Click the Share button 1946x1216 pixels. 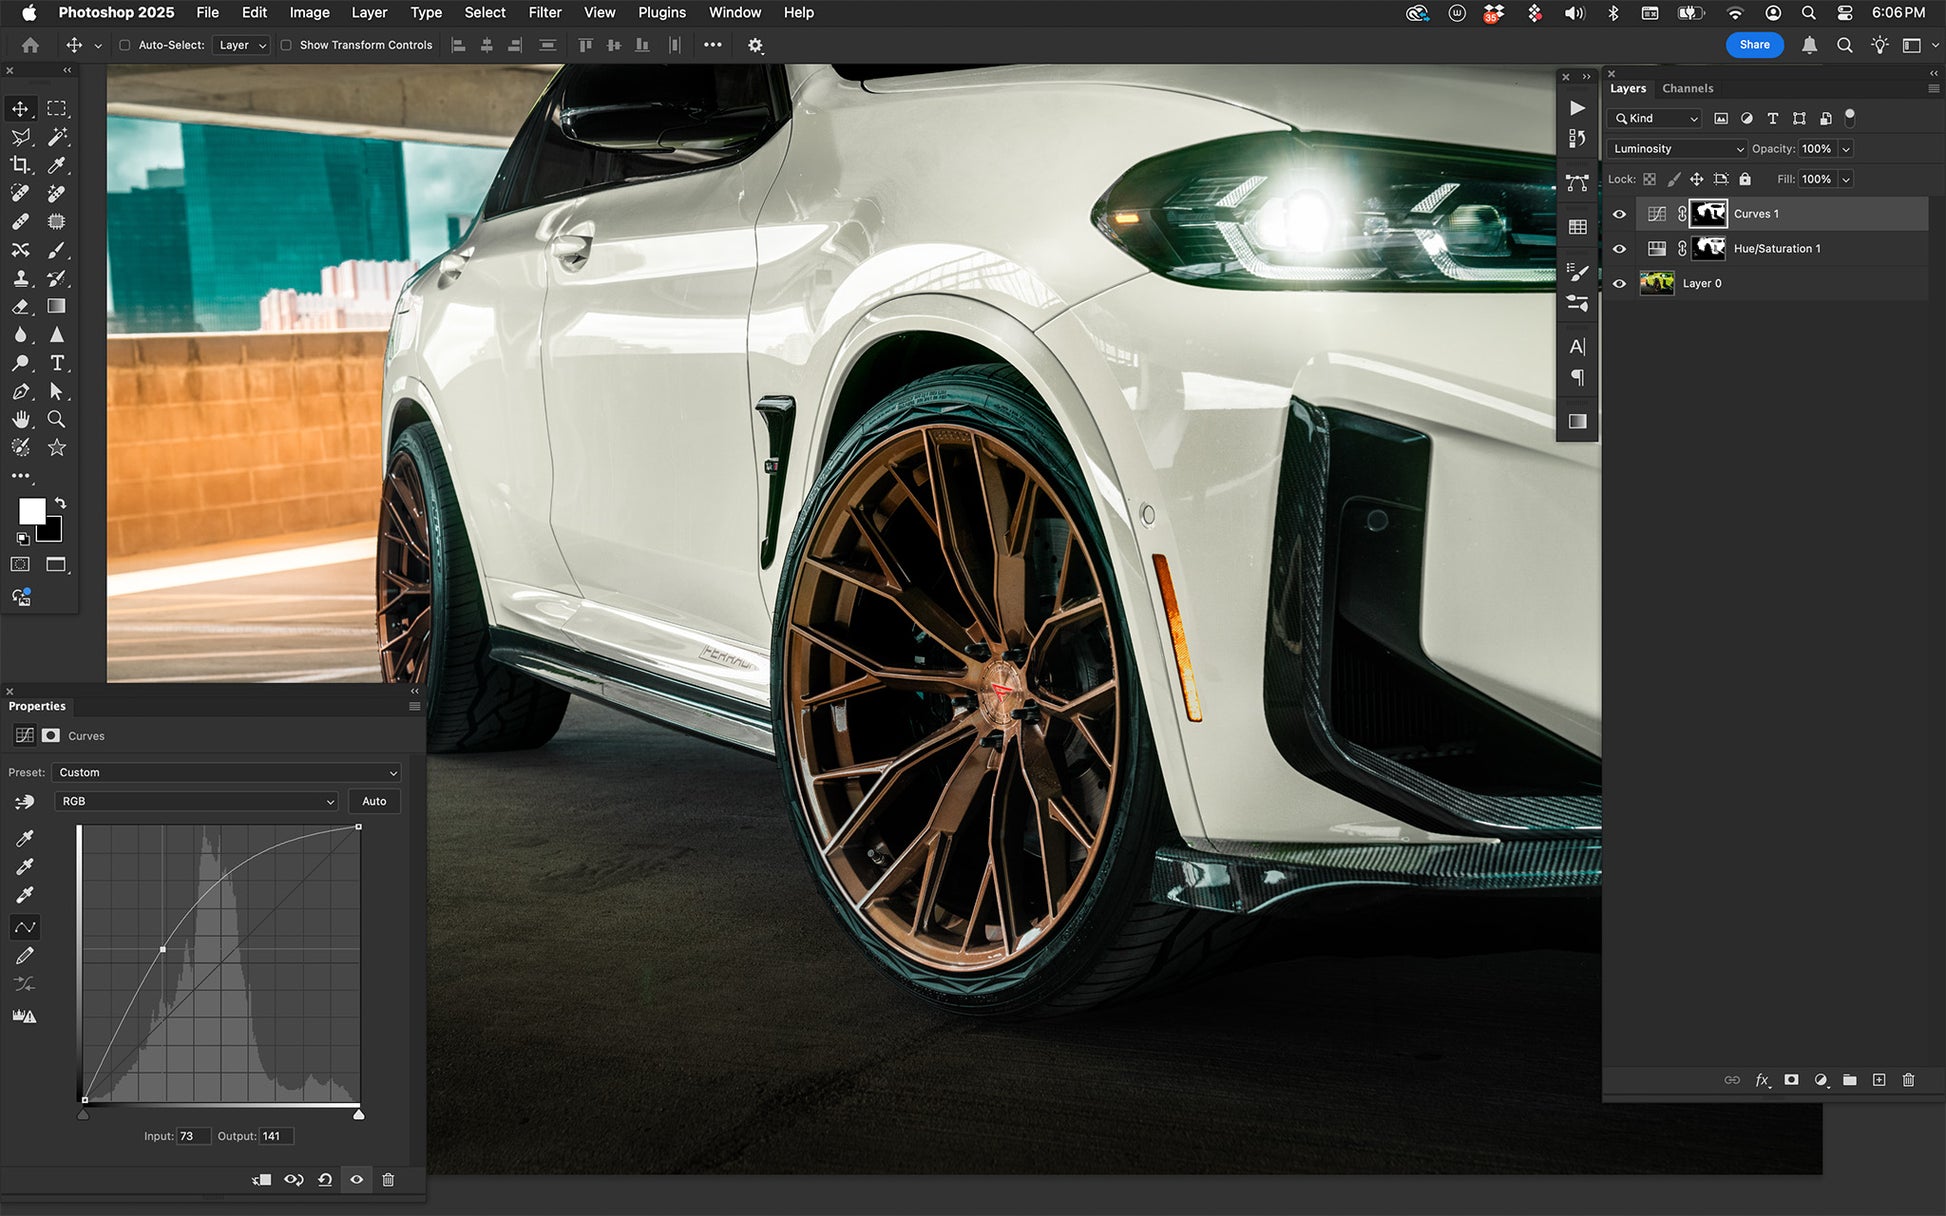pos(1754,45)
